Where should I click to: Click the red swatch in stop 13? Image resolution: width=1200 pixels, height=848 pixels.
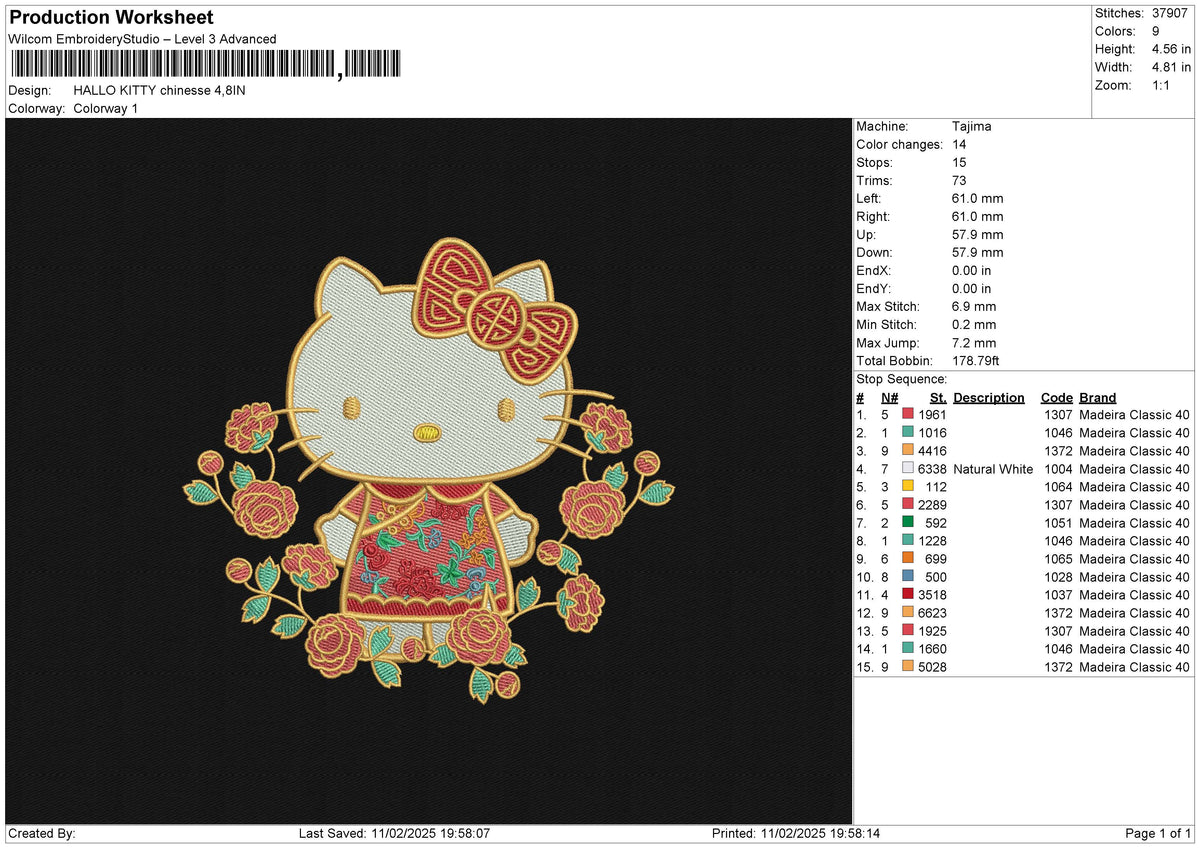coord(908,631)
